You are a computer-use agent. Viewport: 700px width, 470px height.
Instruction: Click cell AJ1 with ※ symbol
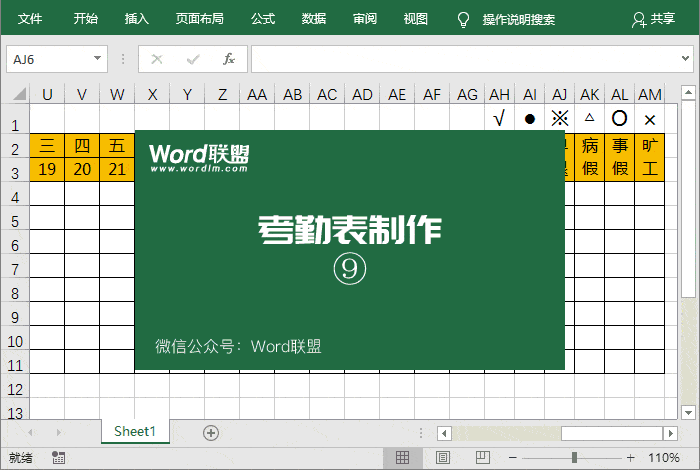[559, 119]
